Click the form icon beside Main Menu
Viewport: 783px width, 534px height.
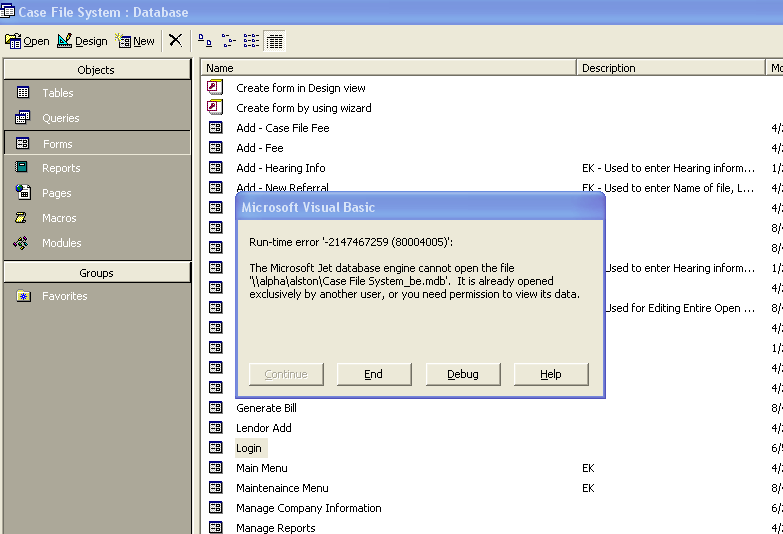pos(215,468)
